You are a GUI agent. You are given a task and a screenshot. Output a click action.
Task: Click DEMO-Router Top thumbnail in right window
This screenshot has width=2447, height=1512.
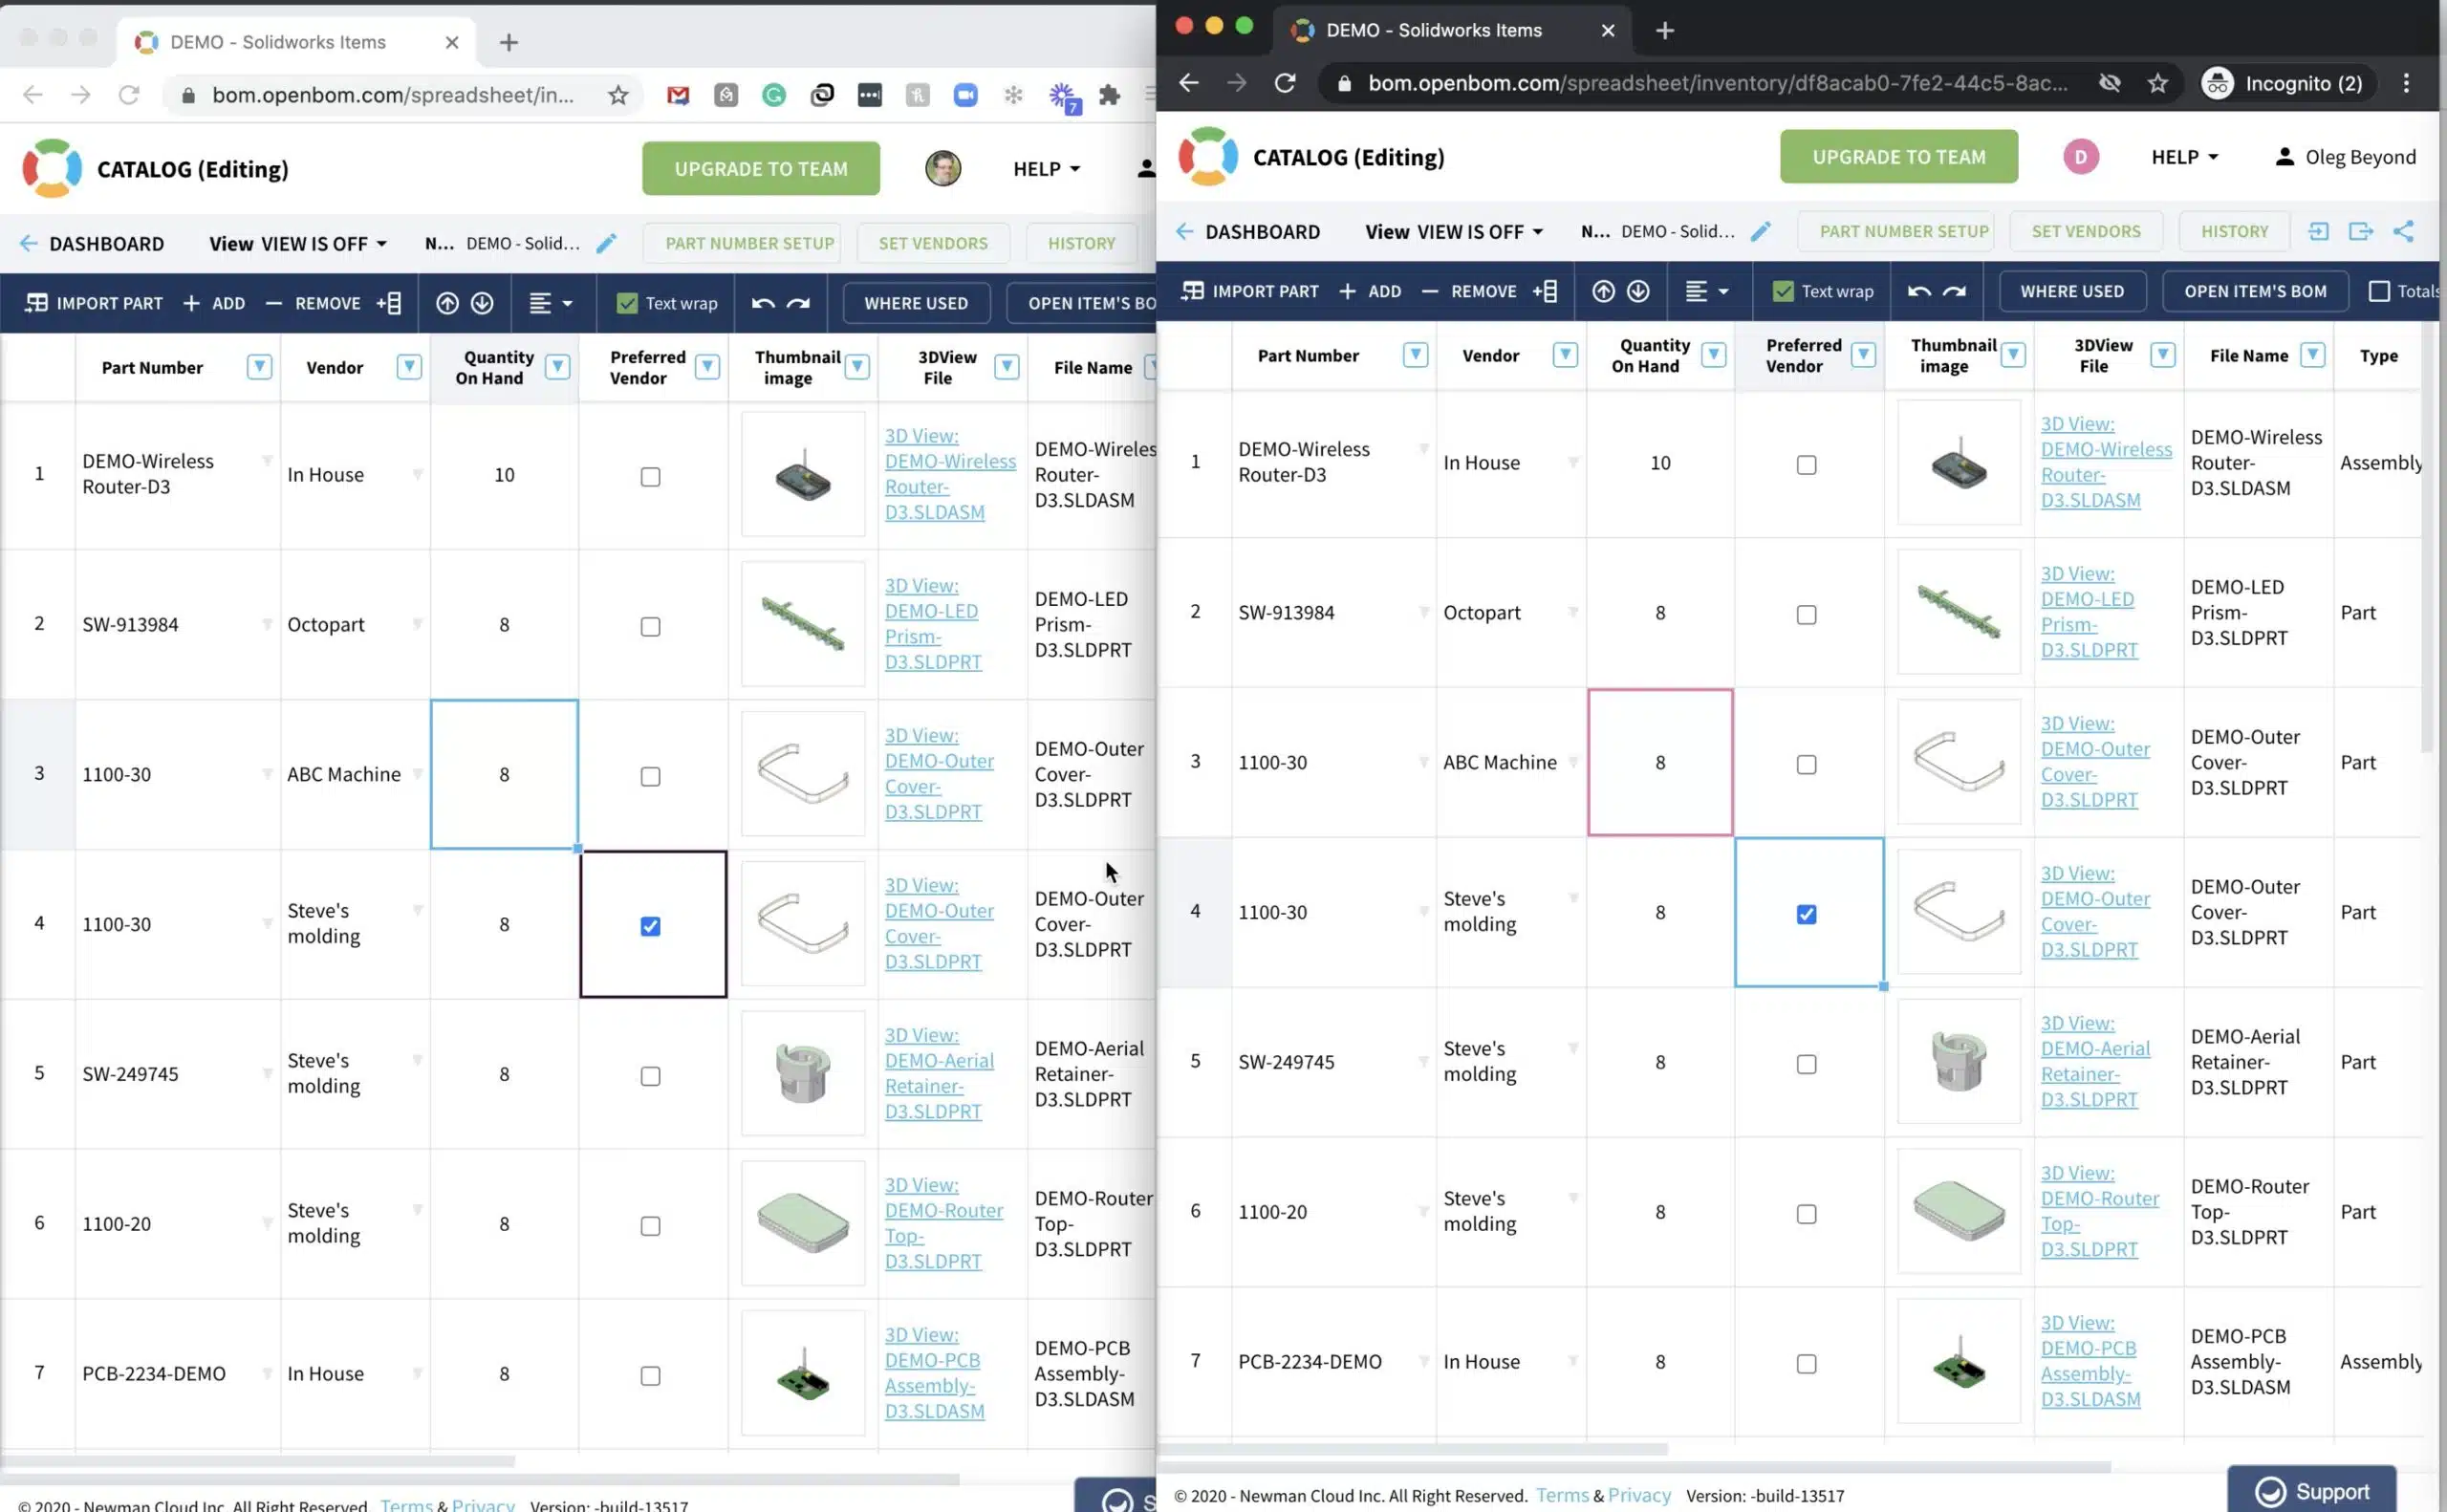click(x=1958, y=1212)
